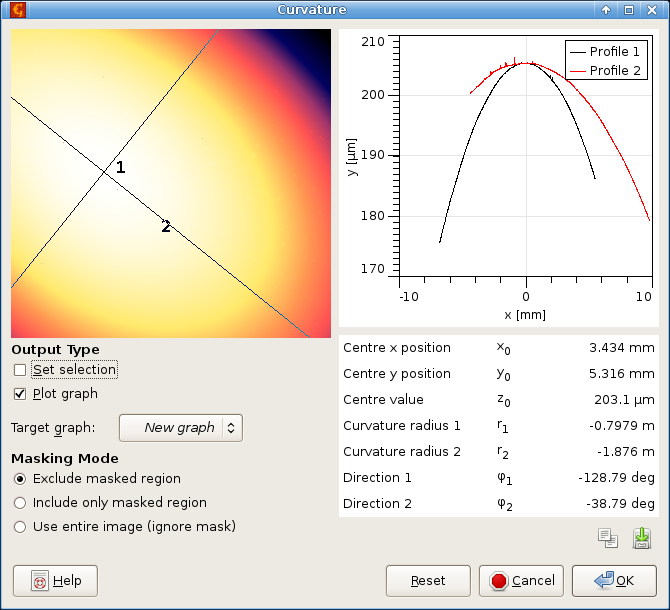Click the Centre x position value 3.434 mm
This screenshot has width=670, height=610.
pos(622,348)
